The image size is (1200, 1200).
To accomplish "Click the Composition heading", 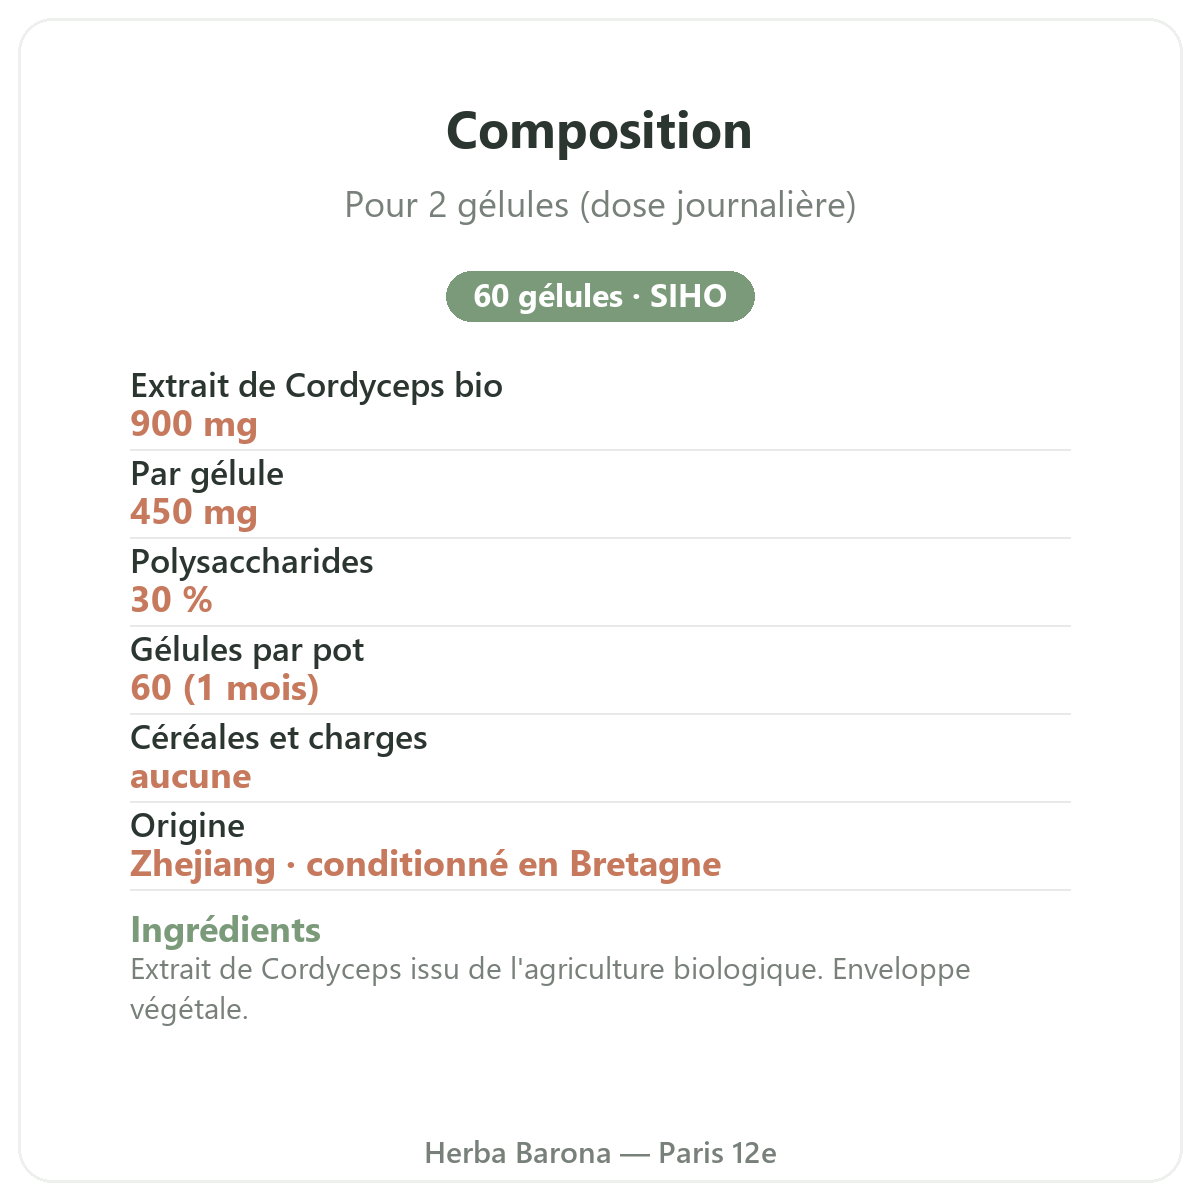I will [599, 132].
